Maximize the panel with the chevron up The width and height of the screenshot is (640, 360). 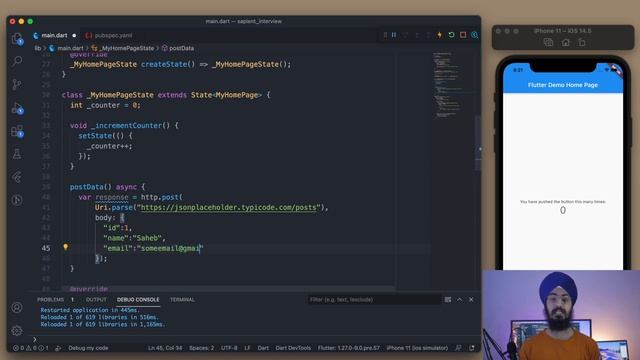[x=459, y=300]
